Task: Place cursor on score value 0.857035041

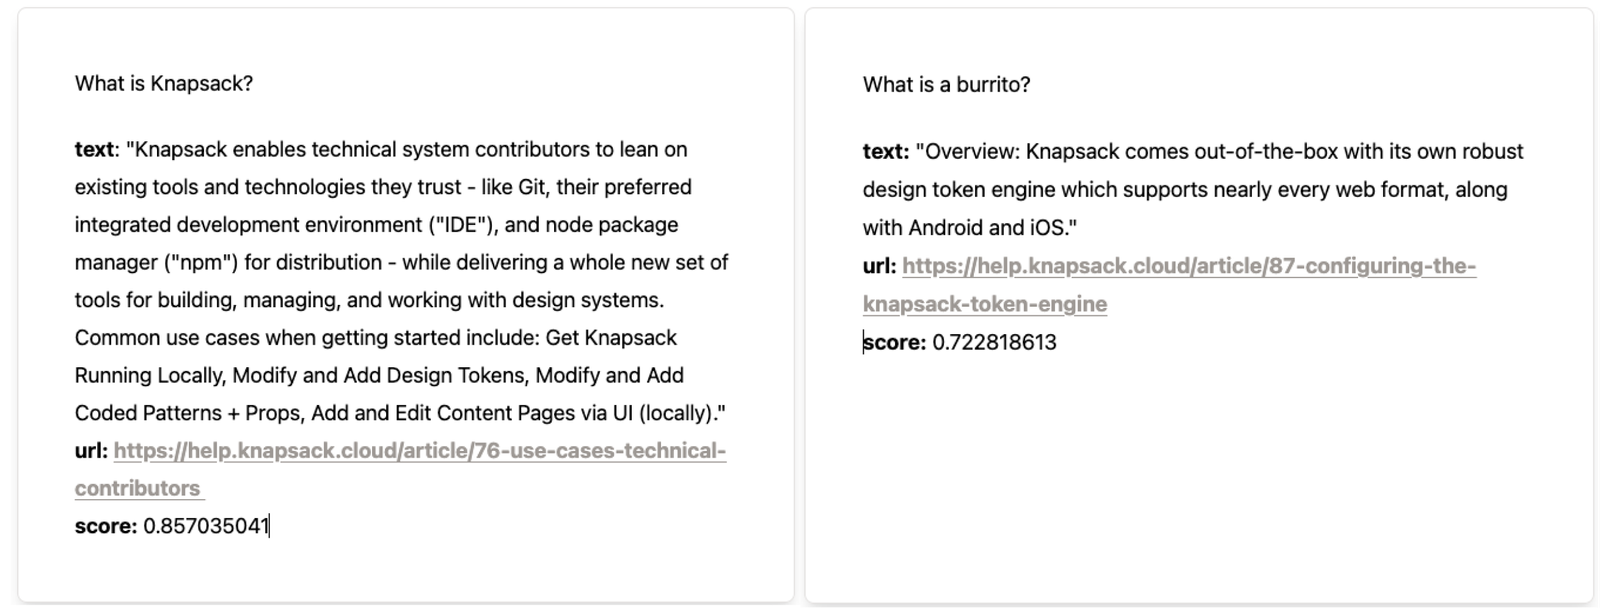Action: [206, 526]
